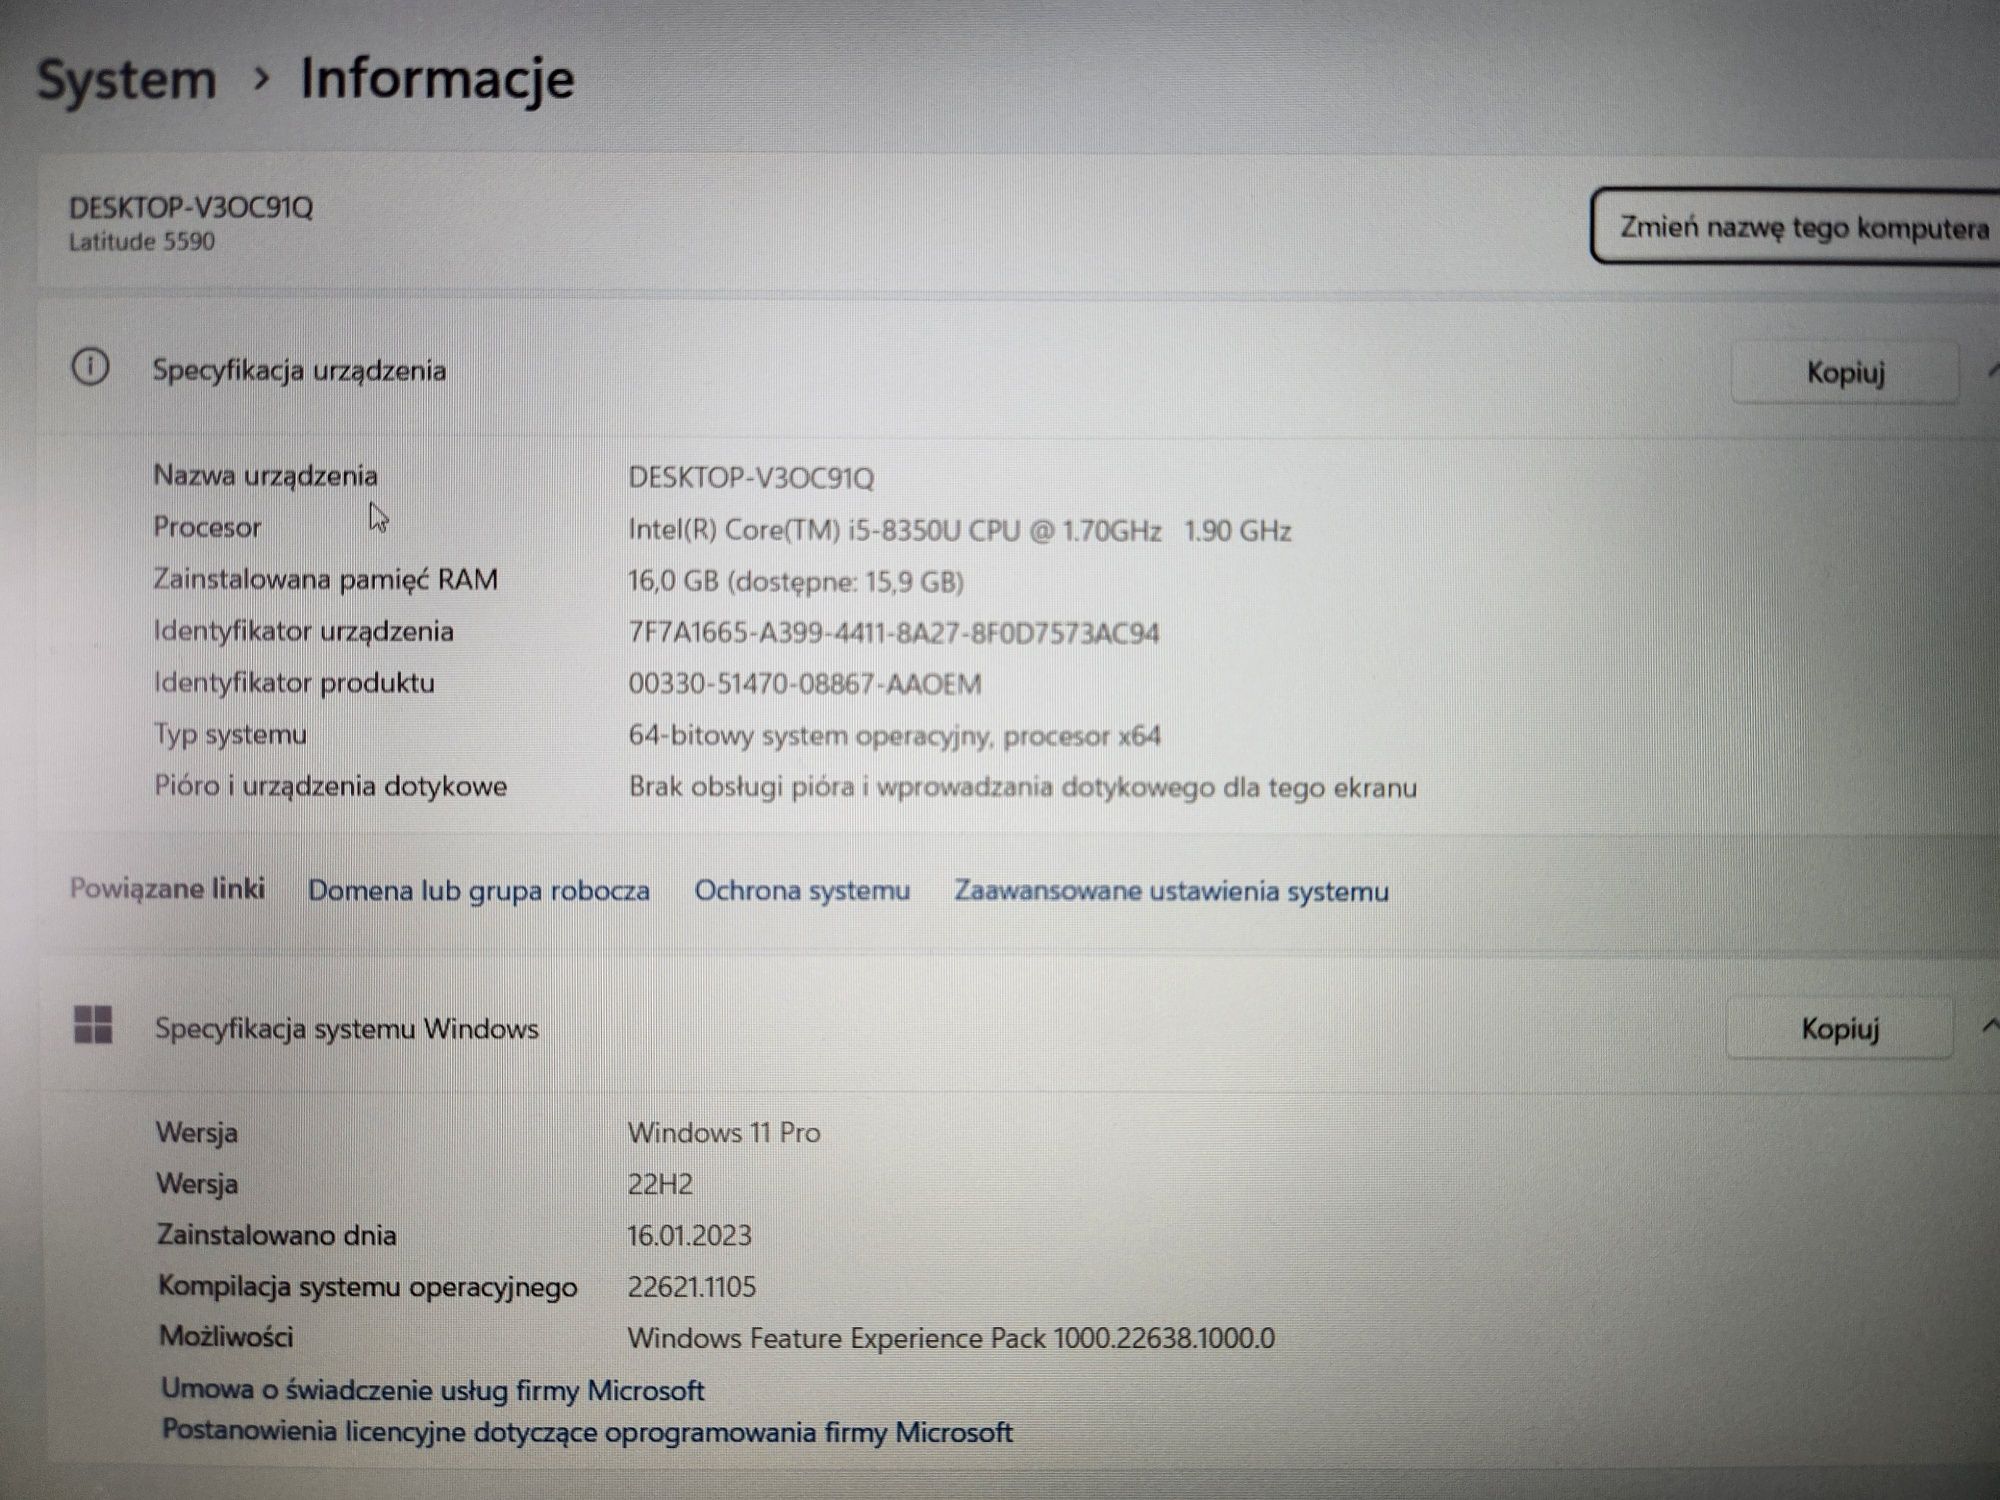Image resolution: width=2000 pixels, height=1500 pixels.
Task: Select the OS build 22621.1105 value
Action: [691, 1287]
